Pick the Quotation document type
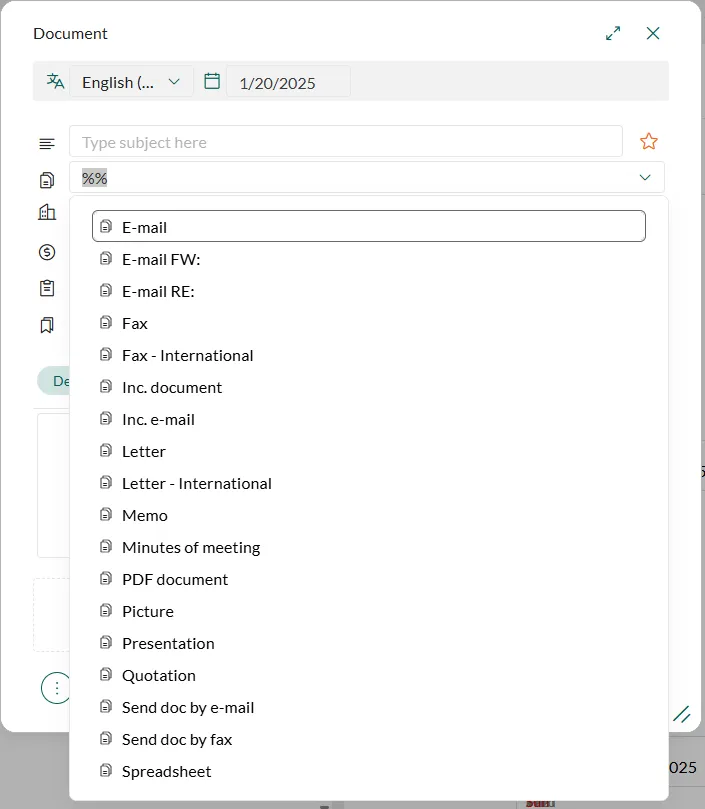The image size is (705, 809). (x=158, y=675)
